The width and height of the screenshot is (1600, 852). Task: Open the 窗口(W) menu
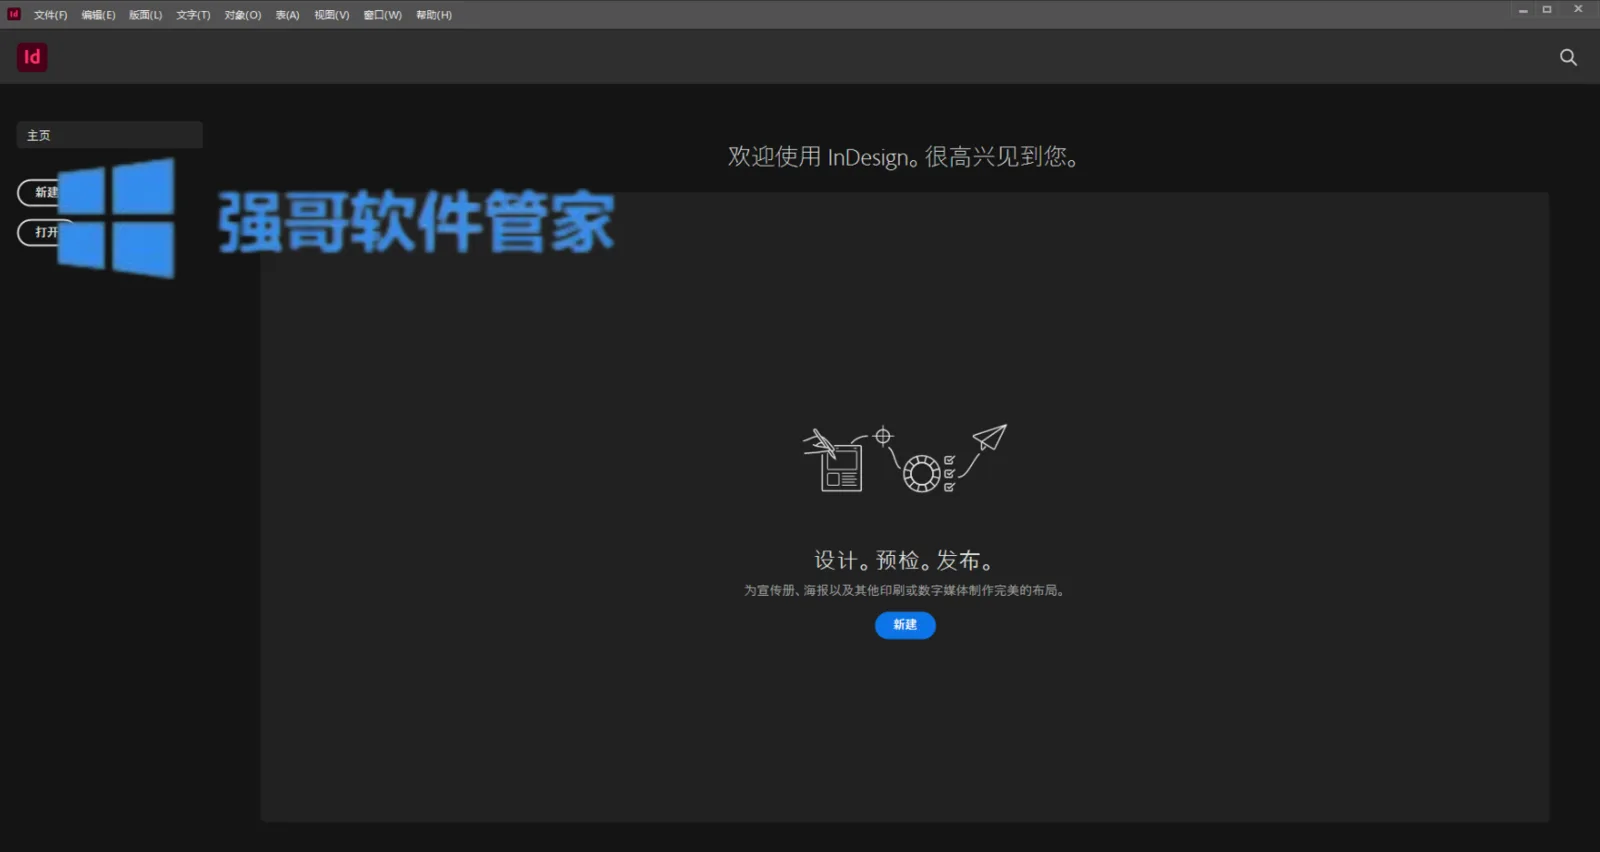pos(382,15)
